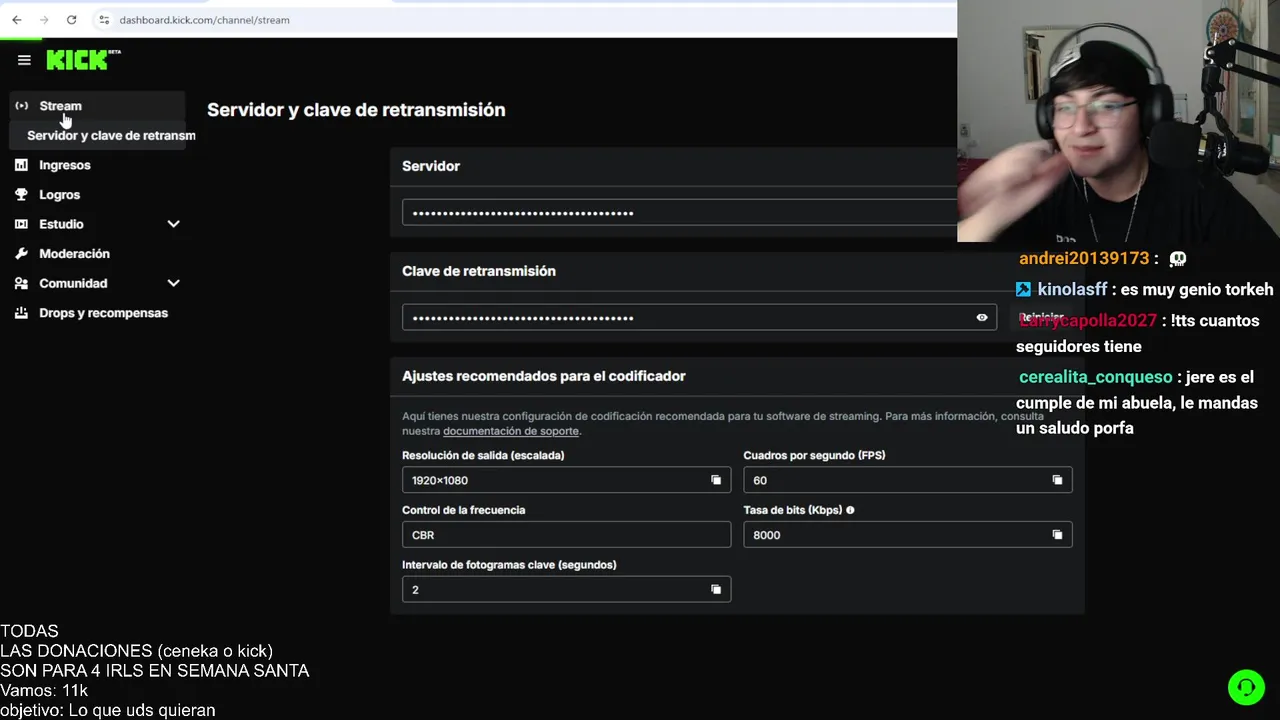Click the Servidor y clave de retransmisión page title
Viewport: 1280px width, 720px height.
[x=356, y=110]
